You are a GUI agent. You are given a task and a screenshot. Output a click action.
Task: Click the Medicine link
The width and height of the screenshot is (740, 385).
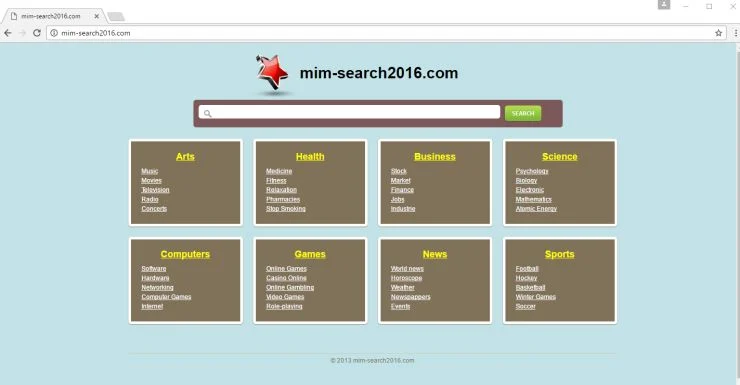[279, 171]
